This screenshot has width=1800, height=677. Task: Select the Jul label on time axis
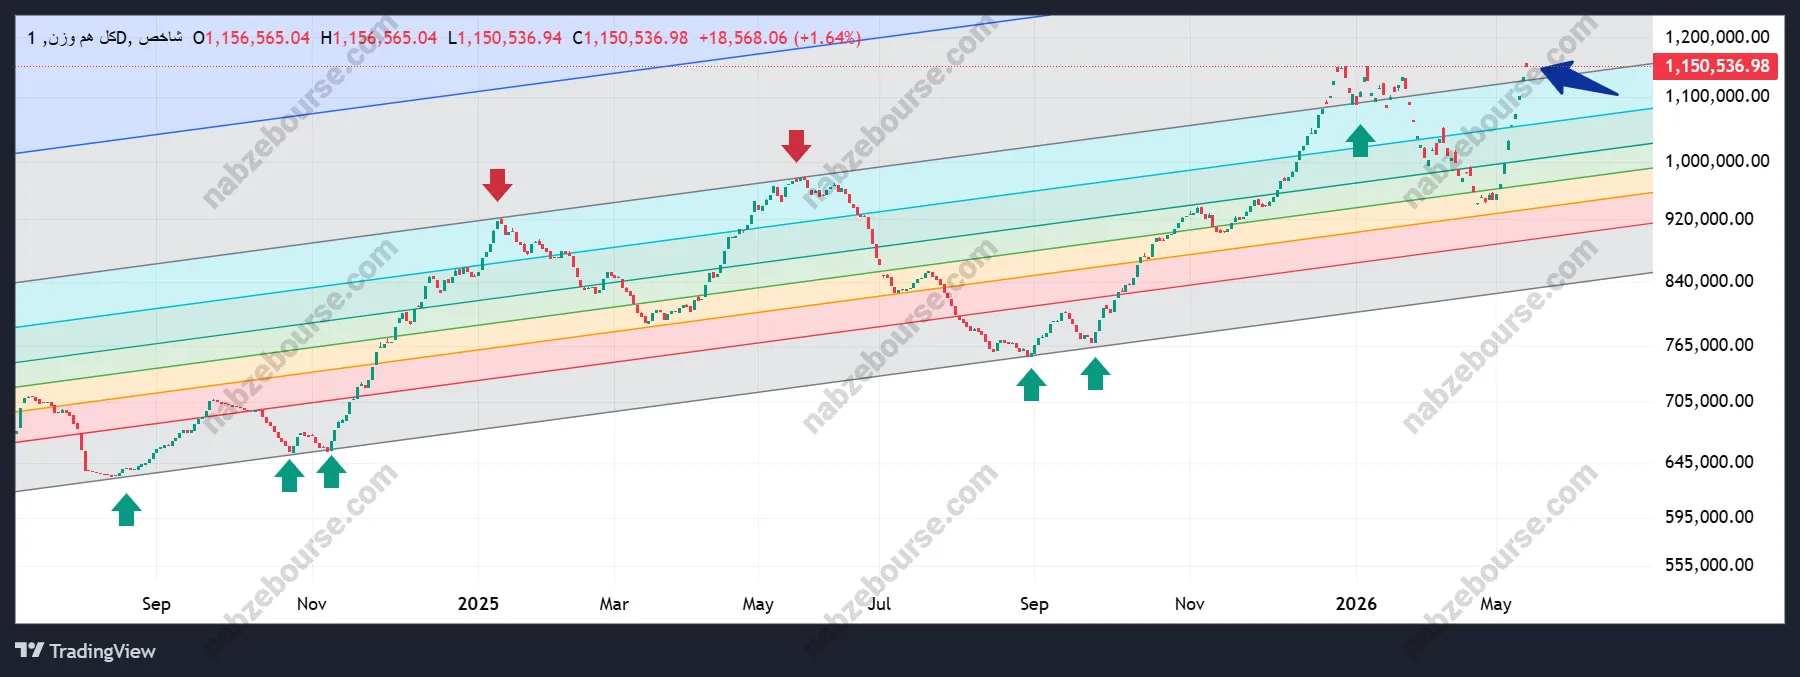[x=879, y=604]
